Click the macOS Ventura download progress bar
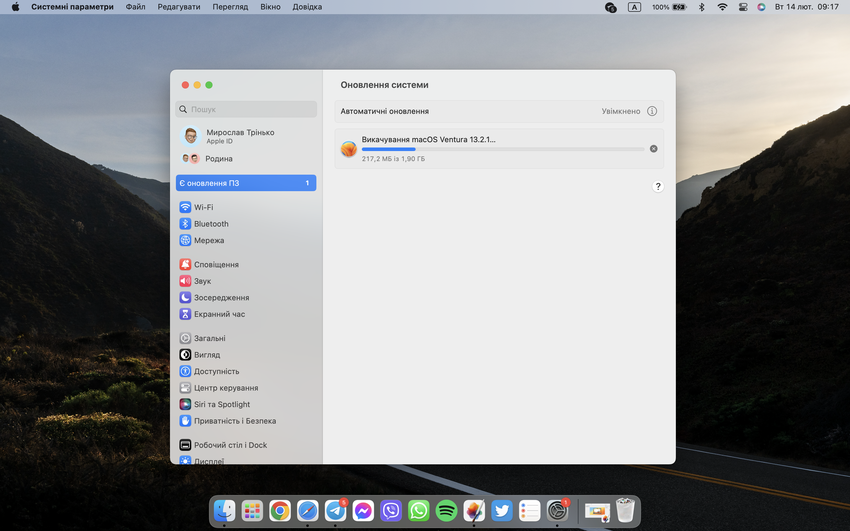Image resolution: width=850 pixels, height=531 pixels. click(502, 149)
